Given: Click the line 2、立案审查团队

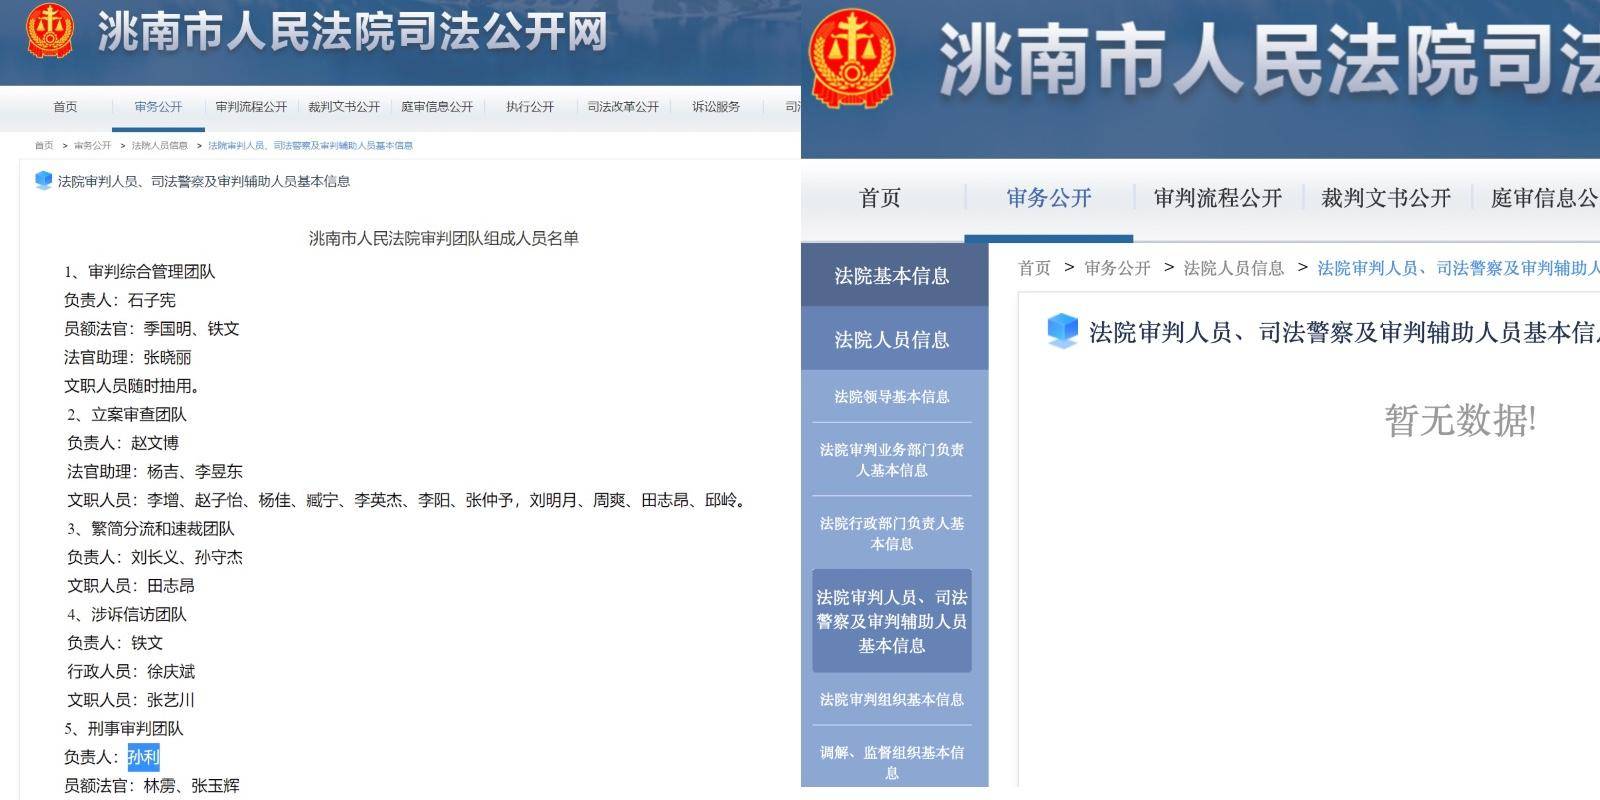Looking at the screenshot, I should point(127,414).
